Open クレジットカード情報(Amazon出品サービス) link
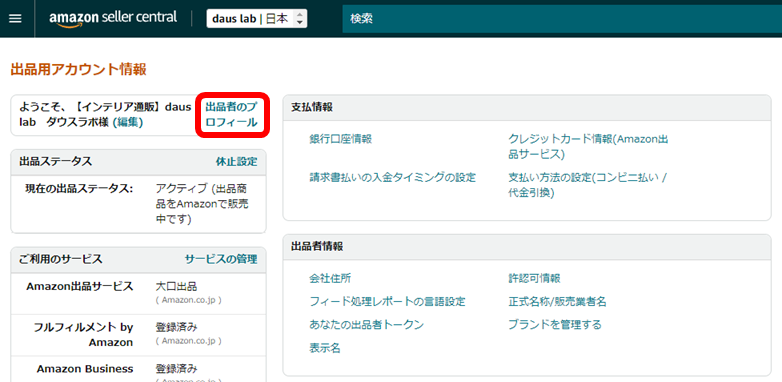Viewport: 782px width, 382px height. click(587, 147)
